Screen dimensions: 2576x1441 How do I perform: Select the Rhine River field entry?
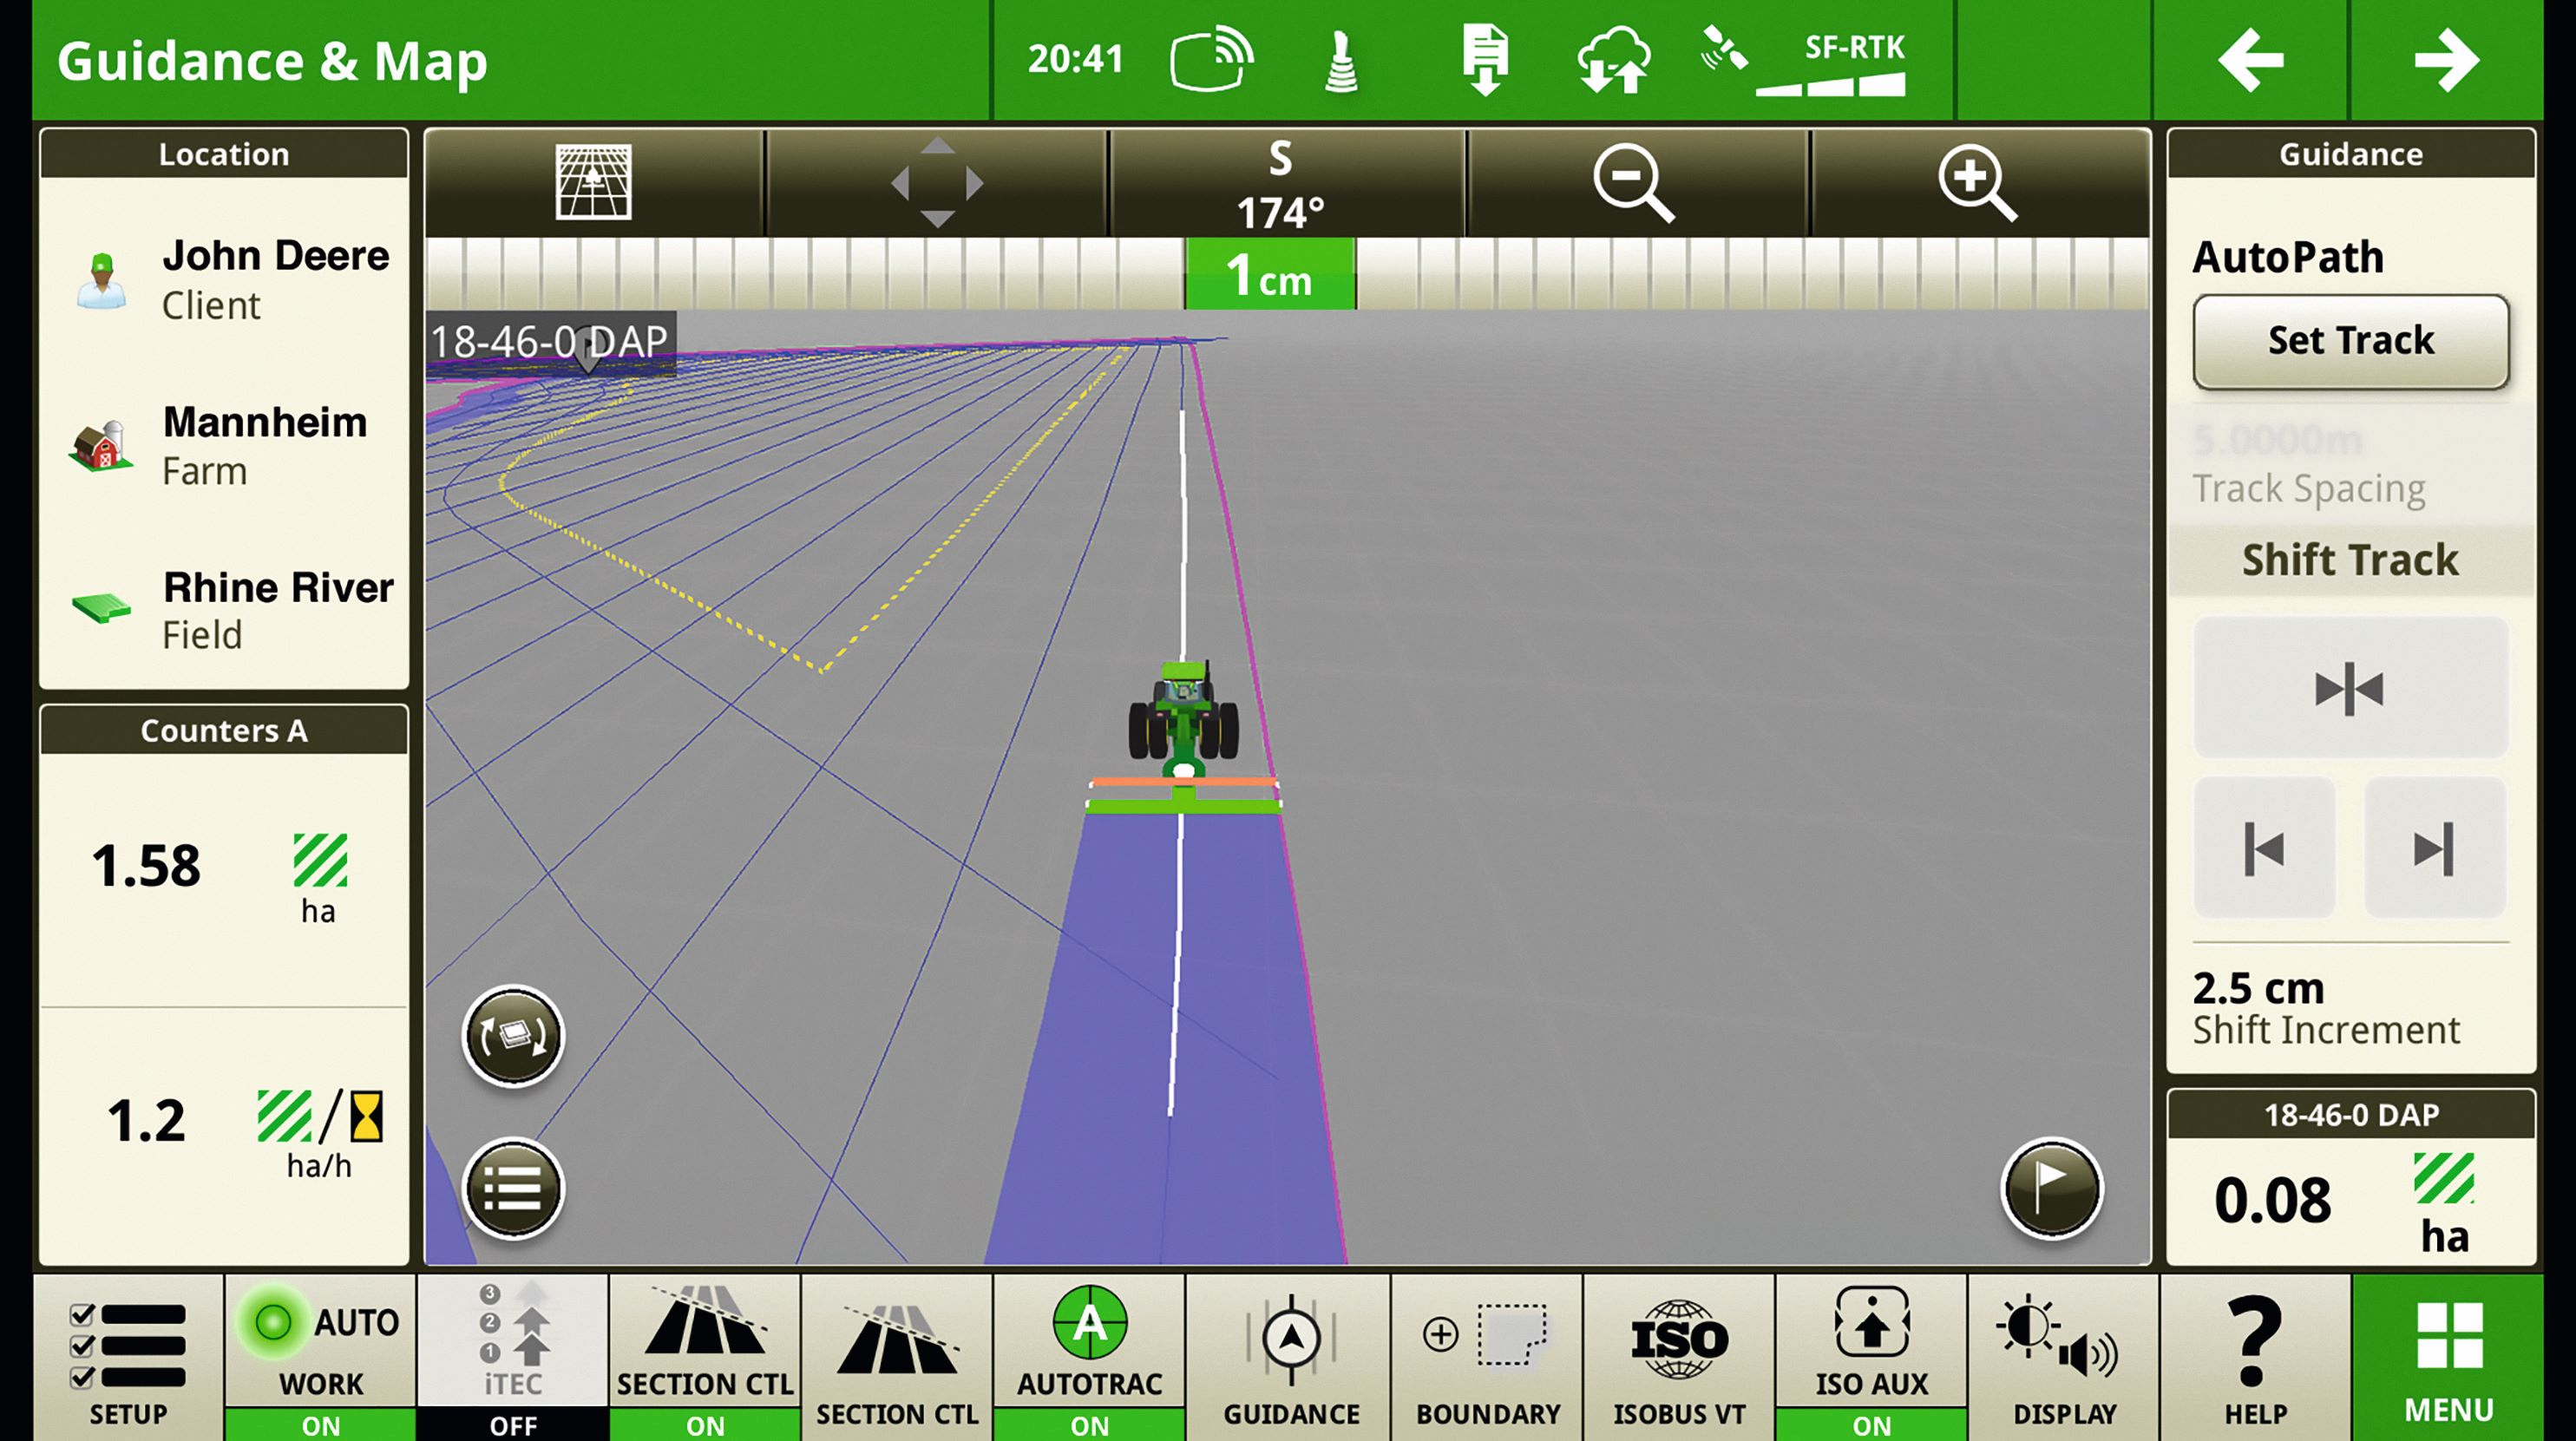click(225, 609)
